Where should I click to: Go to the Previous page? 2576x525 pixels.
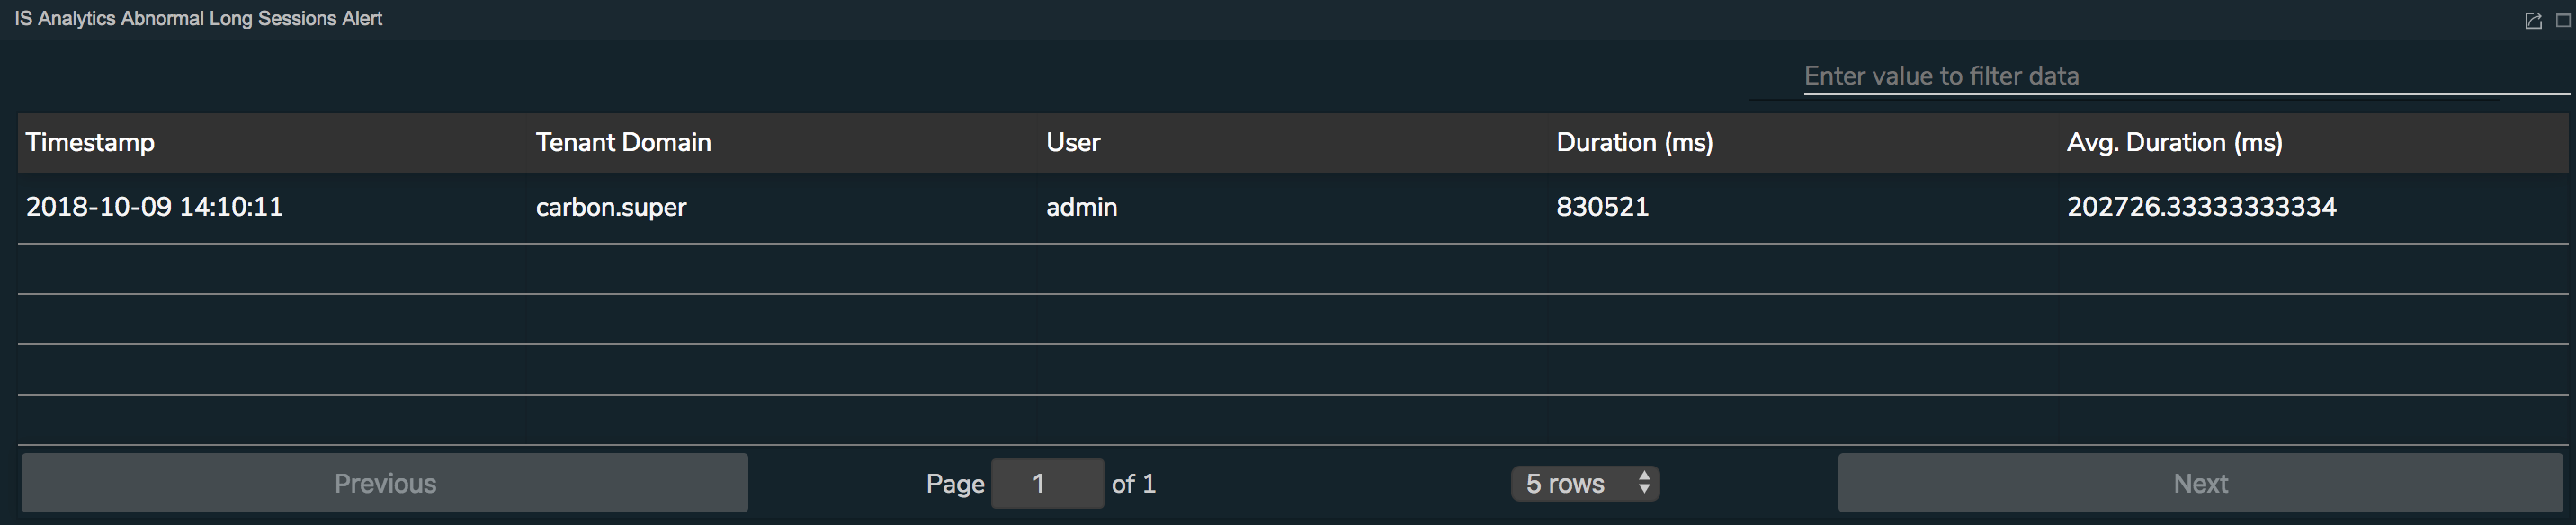point(385,483)
